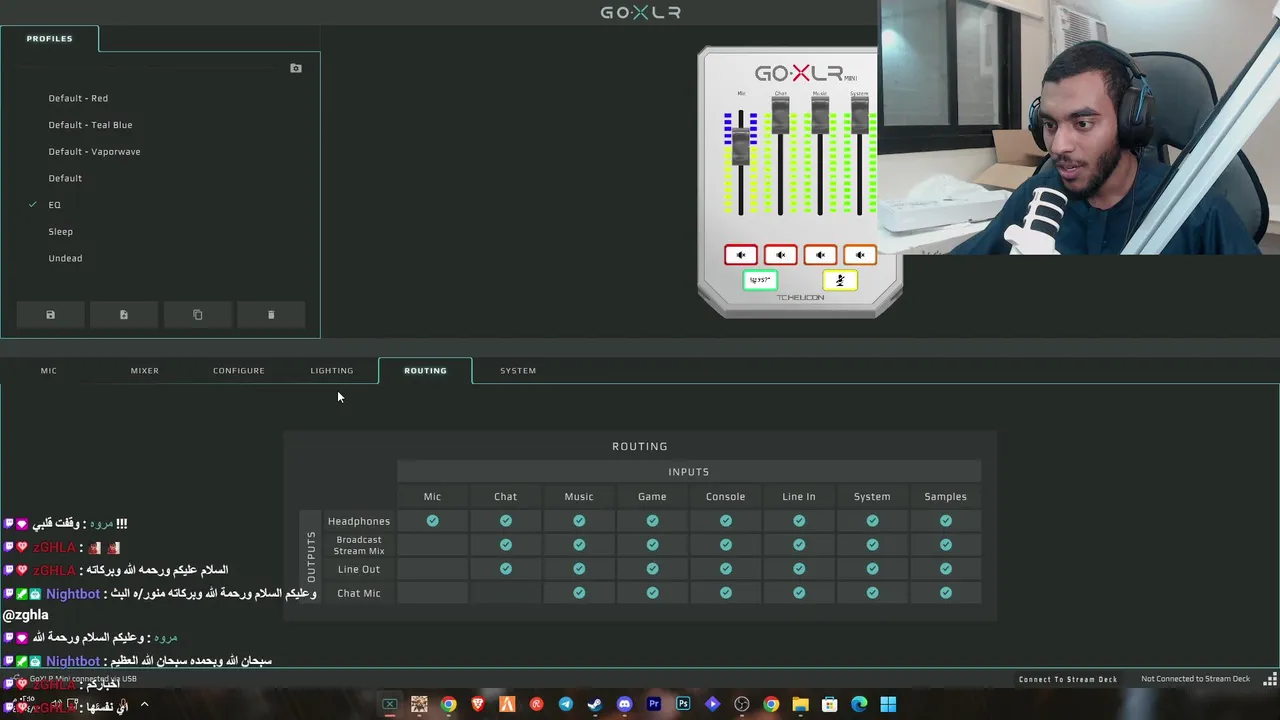This screenshot has height=720, width=1280.
Task: Open the profiles folder settings icon
Action: (x=295, y=68)
